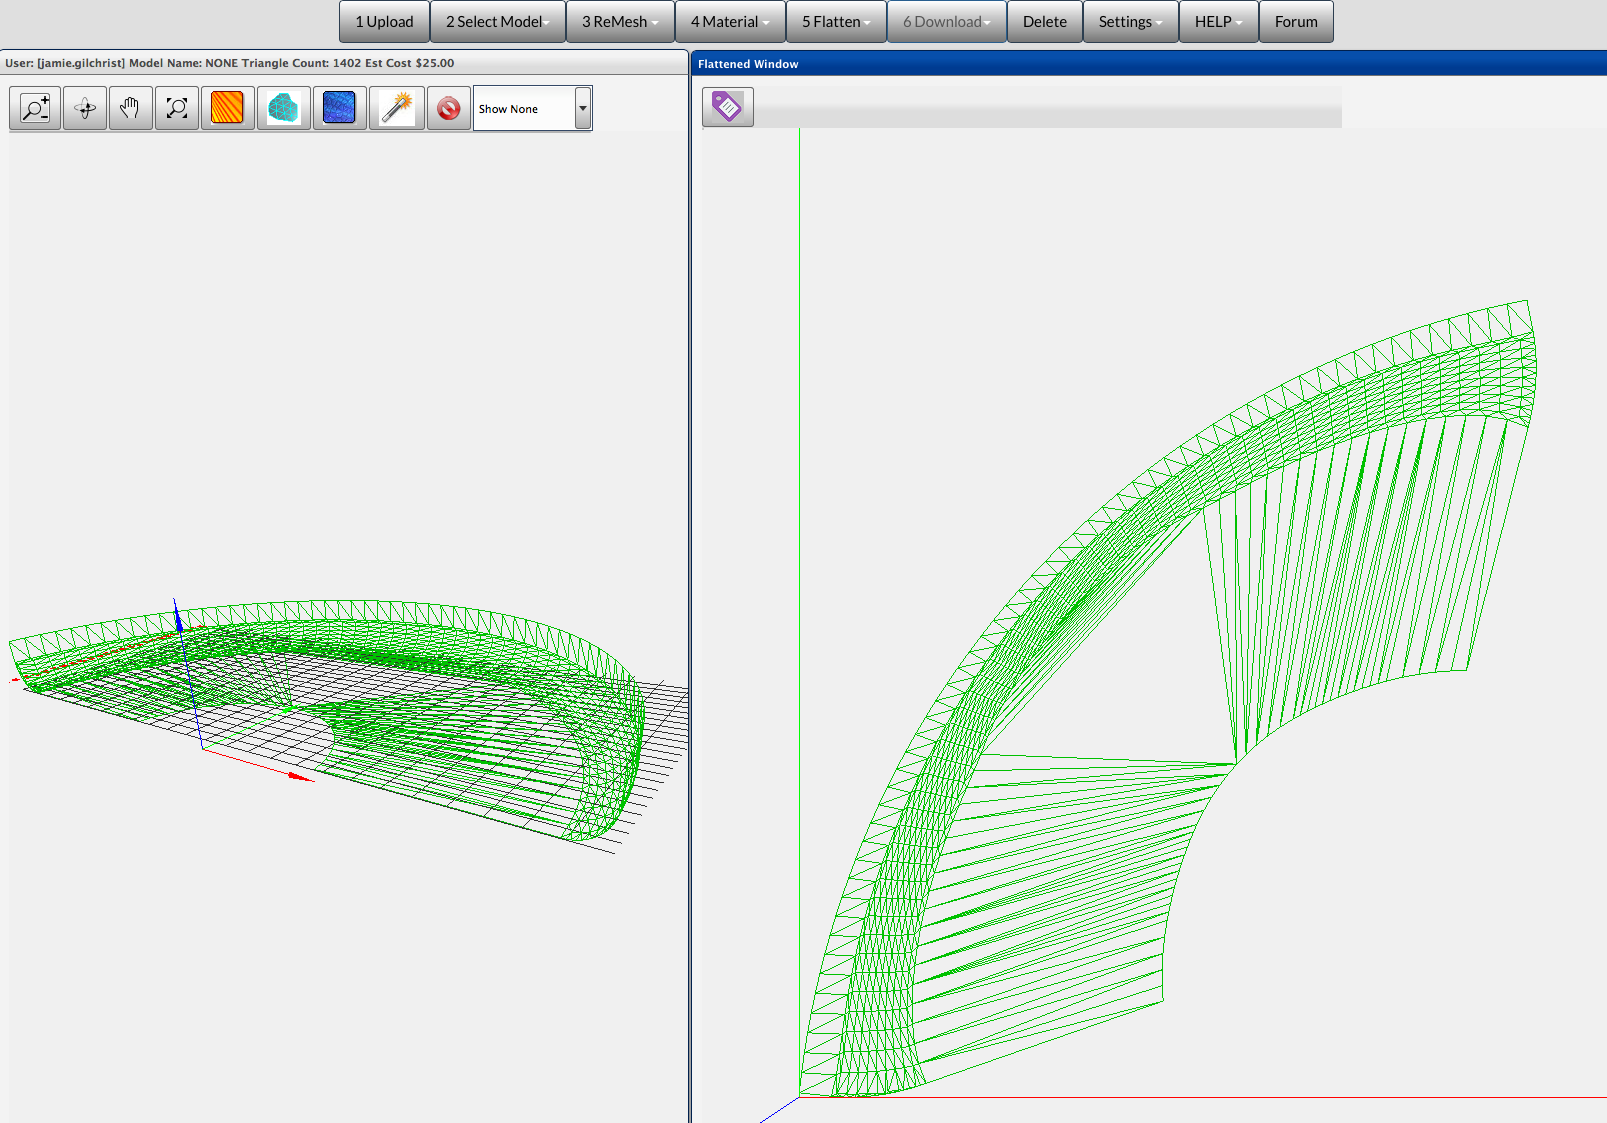Click the cyan triangulated mesh icon
The width and height of the screenshot is (1607, 1123).
283,108
